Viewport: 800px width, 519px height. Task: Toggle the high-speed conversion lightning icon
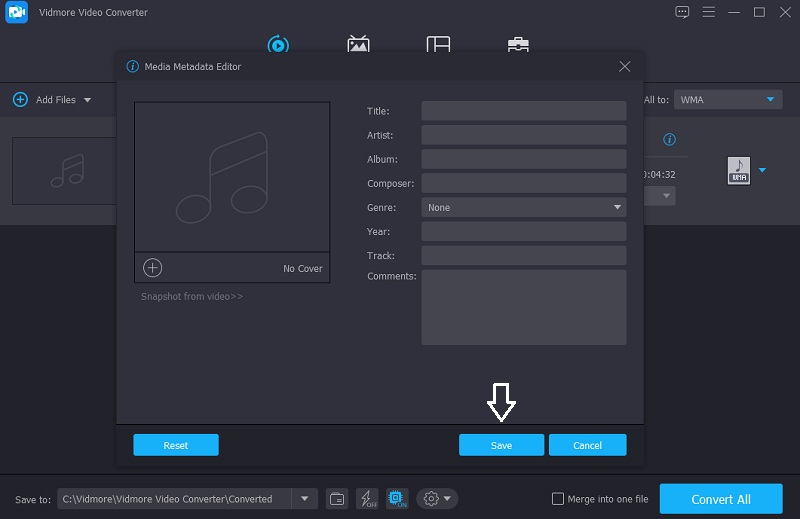pos(366,498)
